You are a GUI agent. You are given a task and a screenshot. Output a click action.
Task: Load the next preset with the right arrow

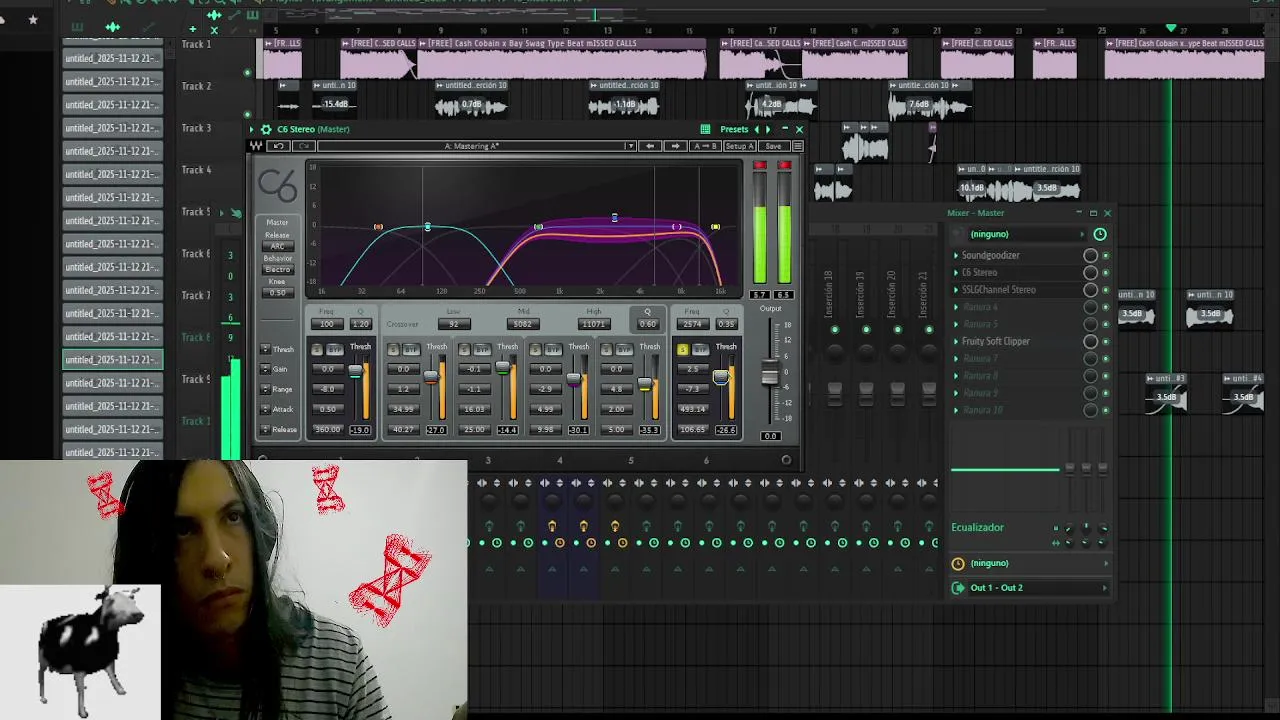click(675, 146)
